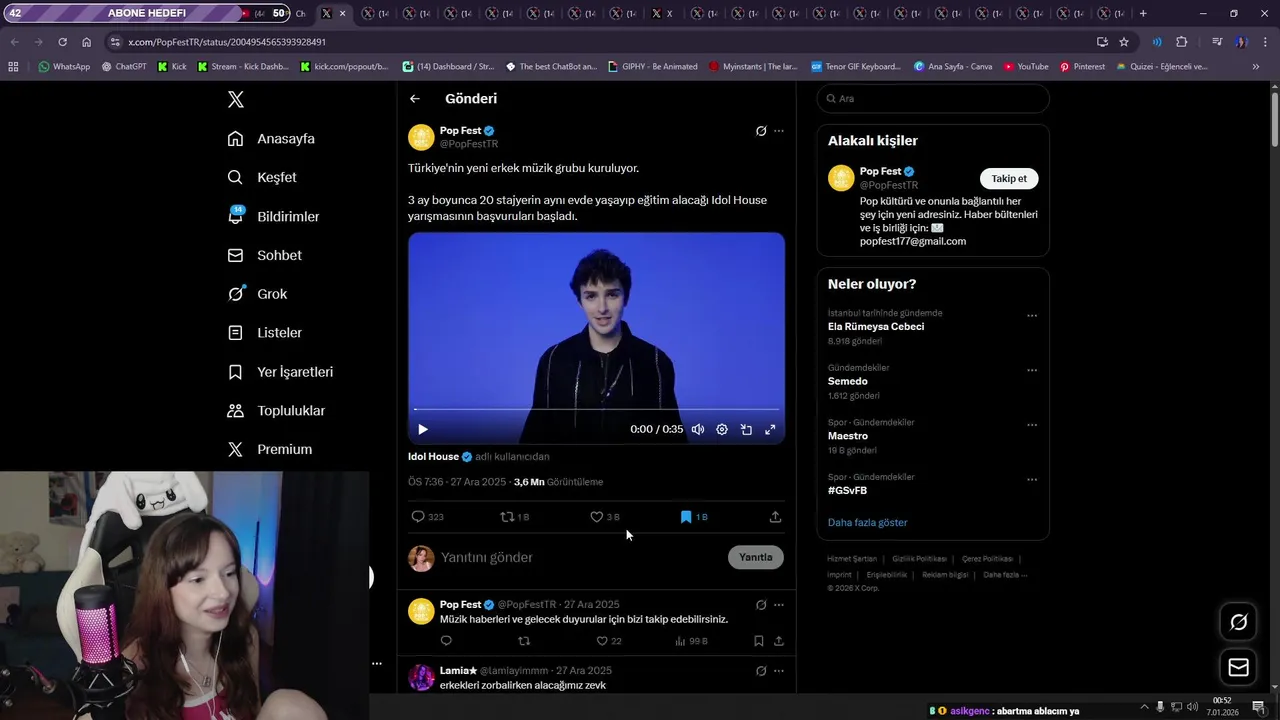Image resolution: width=1280 pixels, height=720 pixels.
Task: Open more options on Pop Fest comment
Action: (779, 605)
